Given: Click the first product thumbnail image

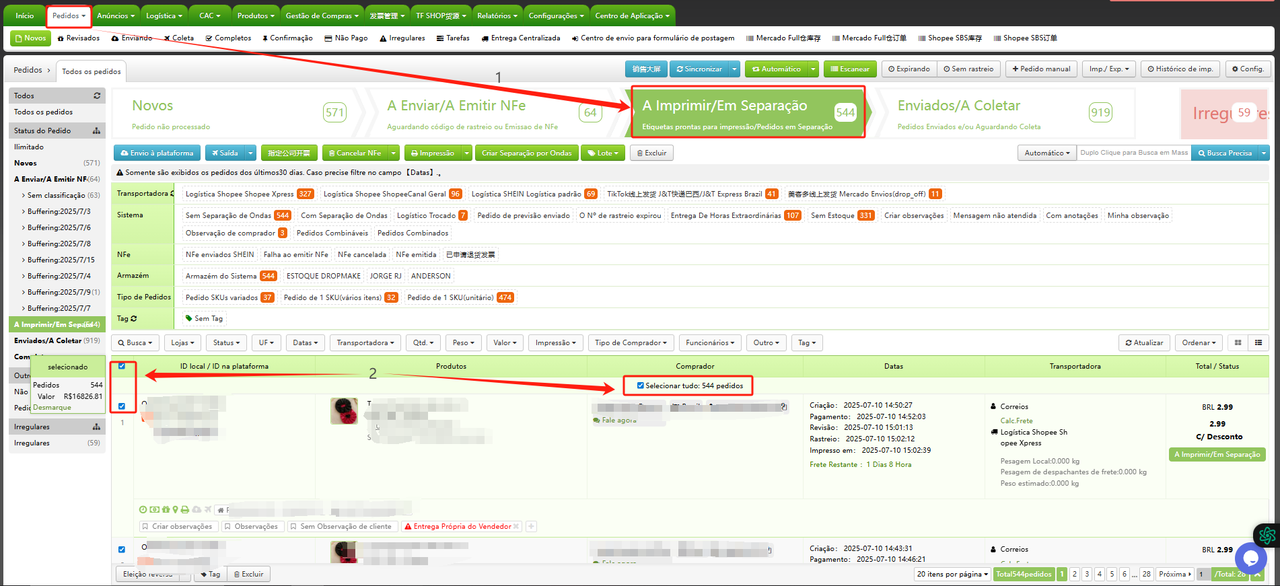Looking at the screenshot, I should click(344, 411).
